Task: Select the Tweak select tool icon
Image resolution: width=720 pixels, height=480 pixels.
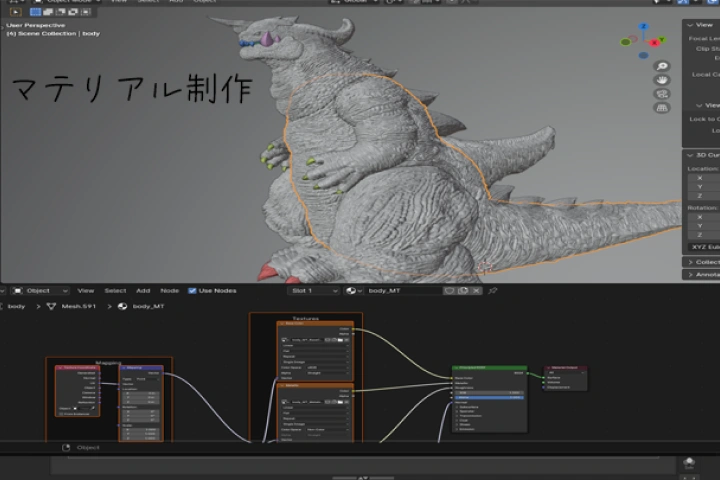Action: (x=16, y=12)
